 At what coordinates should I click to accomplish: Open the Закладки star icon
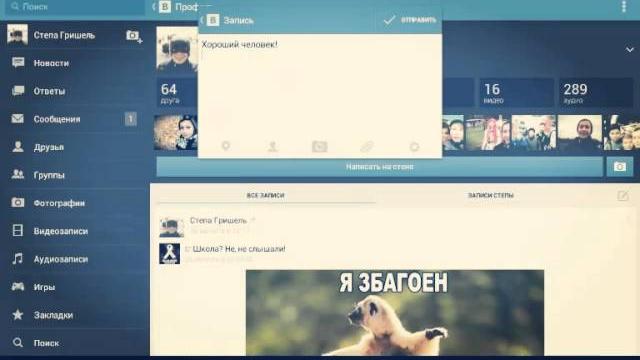pyautogui.click(x=18, y=314)
